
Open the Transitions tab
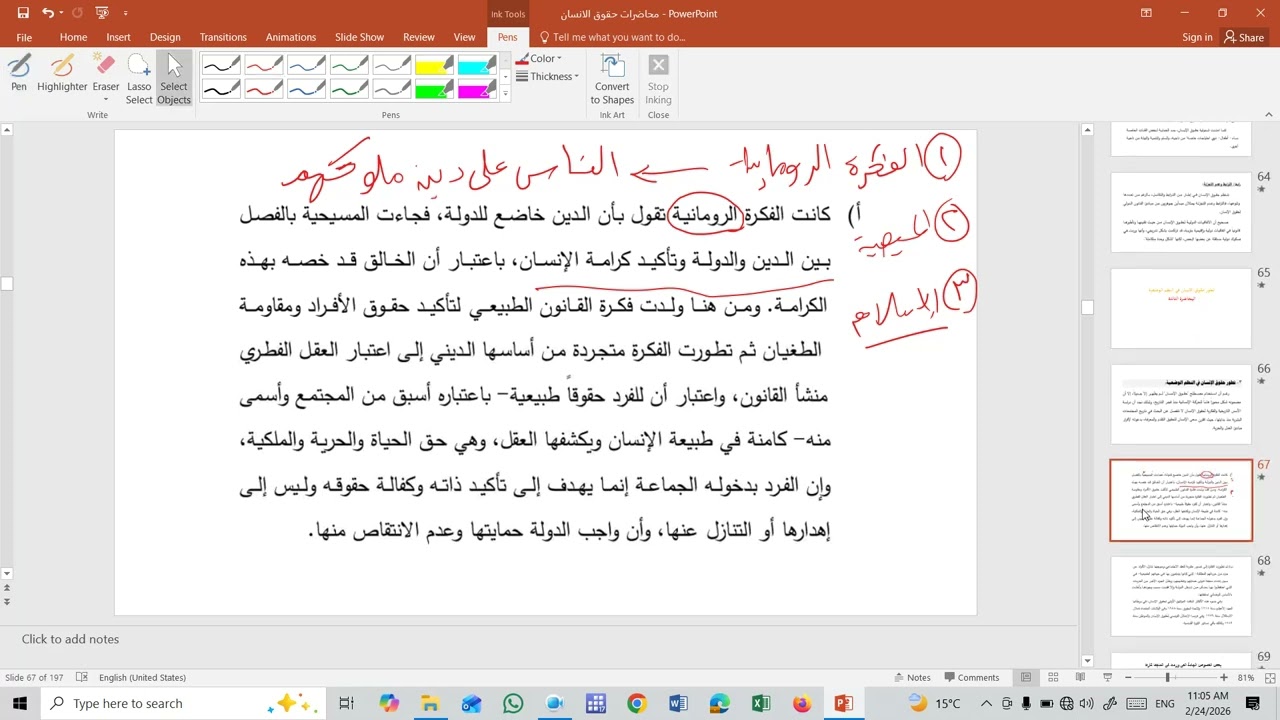tap(223, 37)
